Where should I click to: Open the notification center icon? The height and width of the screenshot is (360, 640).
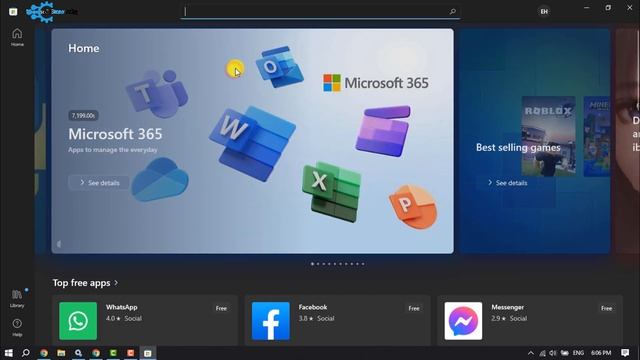click(625, 353)
